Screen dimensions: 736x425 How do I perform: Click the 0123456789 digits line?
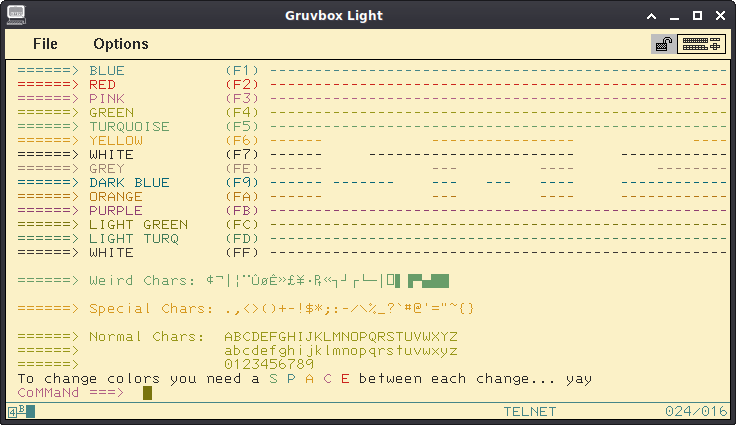click(x=269, y=364)
